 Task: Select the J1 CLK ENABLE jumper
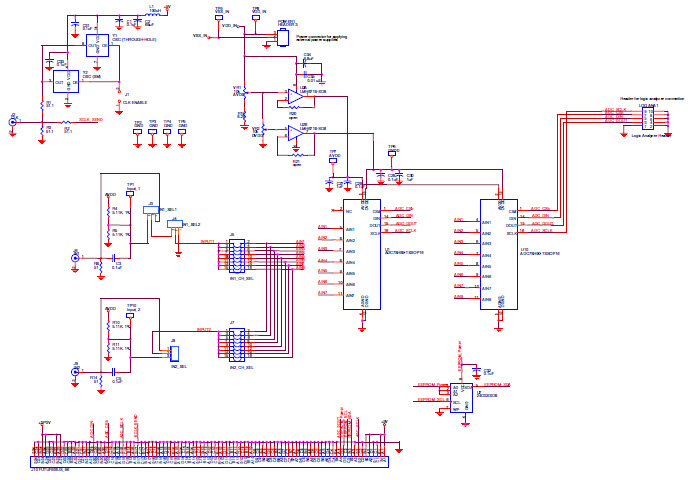(119, 97)
